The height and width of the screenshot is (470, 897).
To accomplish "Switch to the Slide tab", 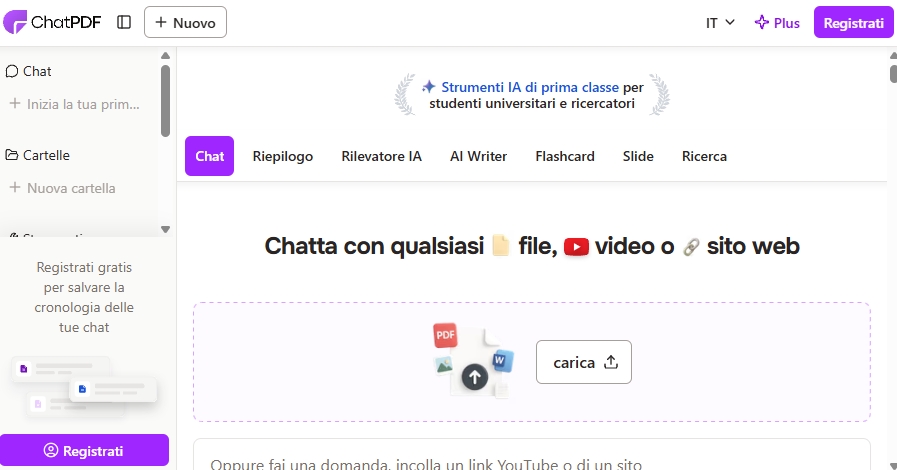I will pos(638,156).
